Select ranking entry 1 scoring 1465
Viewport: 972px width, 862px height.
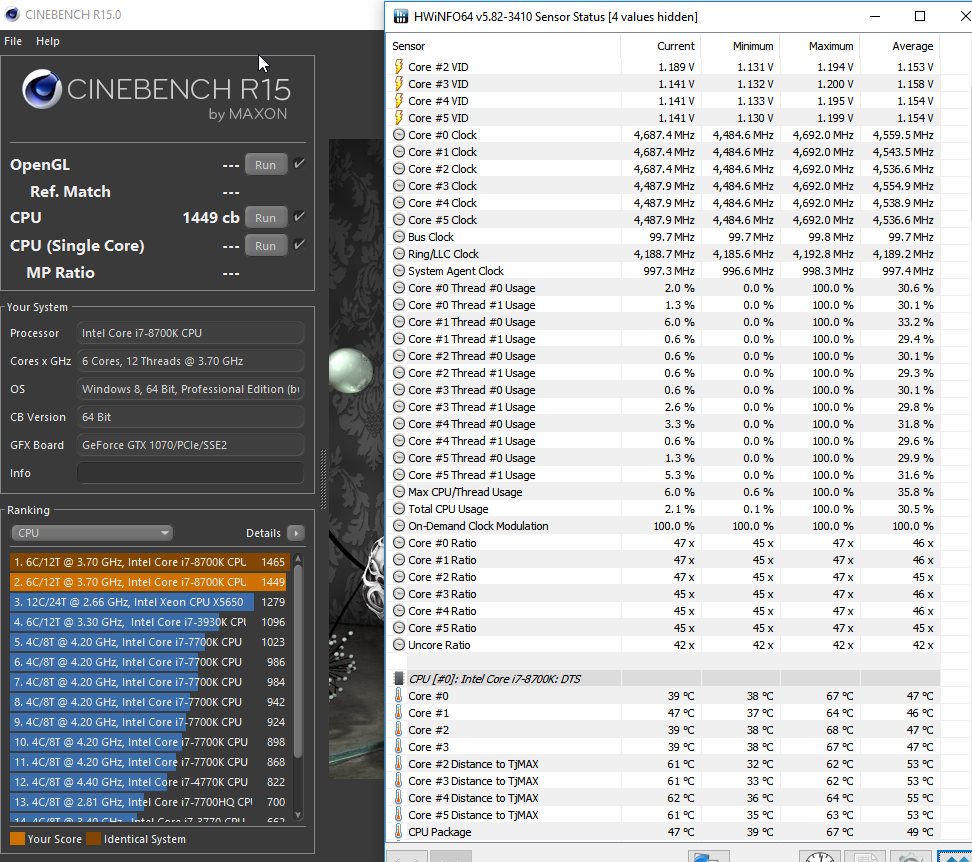(149, 562)
